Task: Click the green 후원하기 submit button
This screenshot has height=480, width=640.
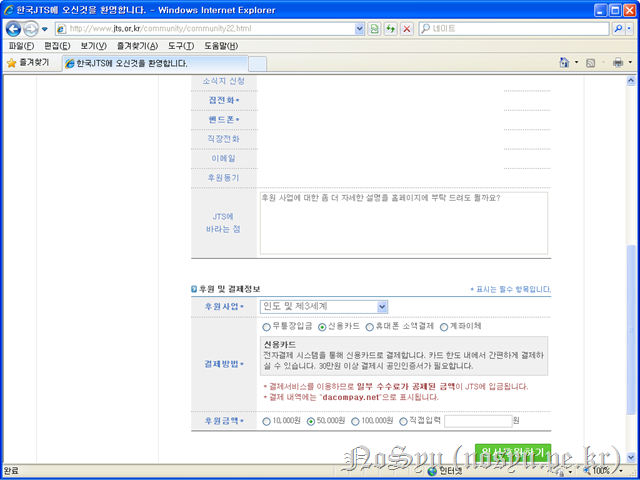Action: [x=511, y=452]
